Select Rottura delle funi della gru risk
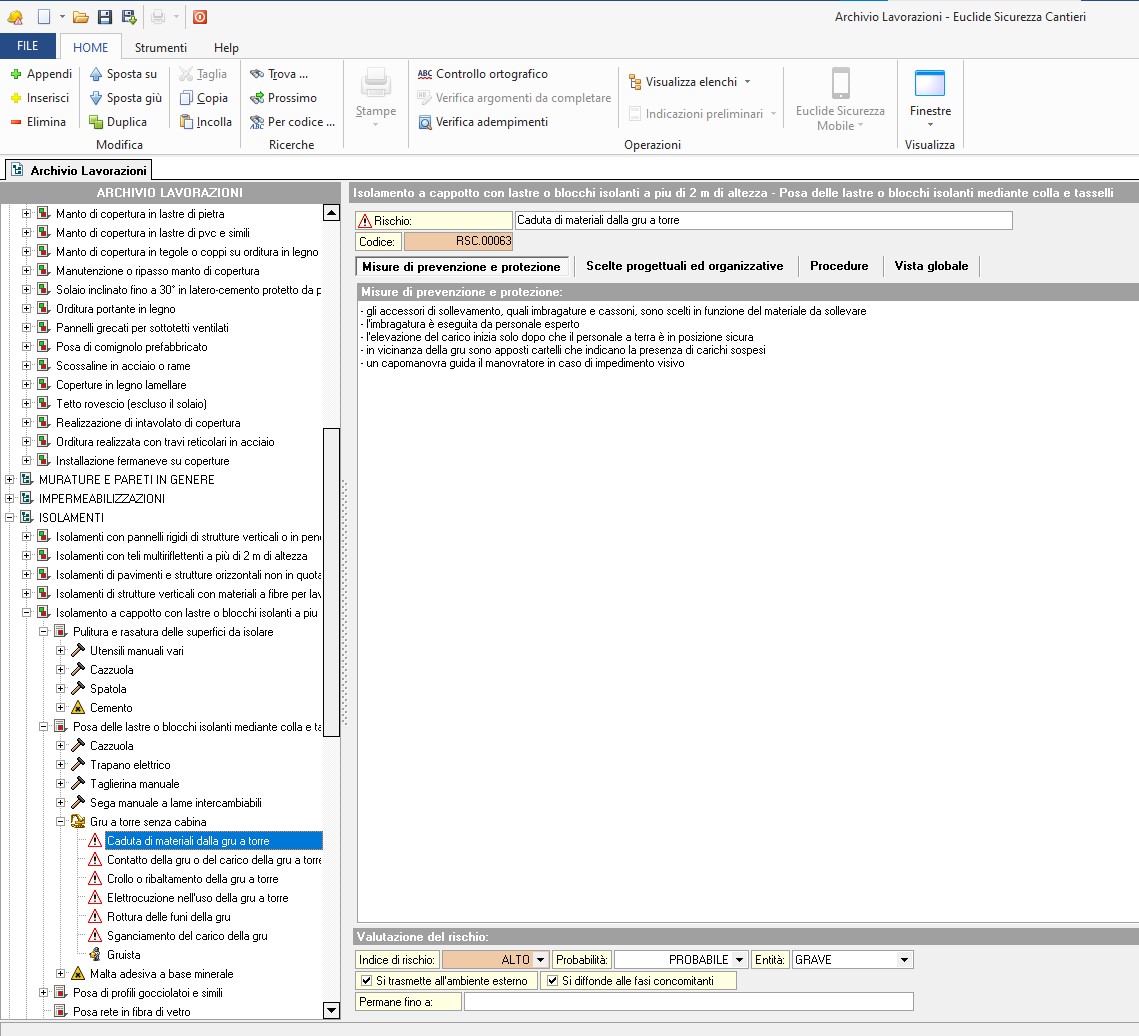The width and height of the screenshot is (1139, 1036). pos(168,917)
